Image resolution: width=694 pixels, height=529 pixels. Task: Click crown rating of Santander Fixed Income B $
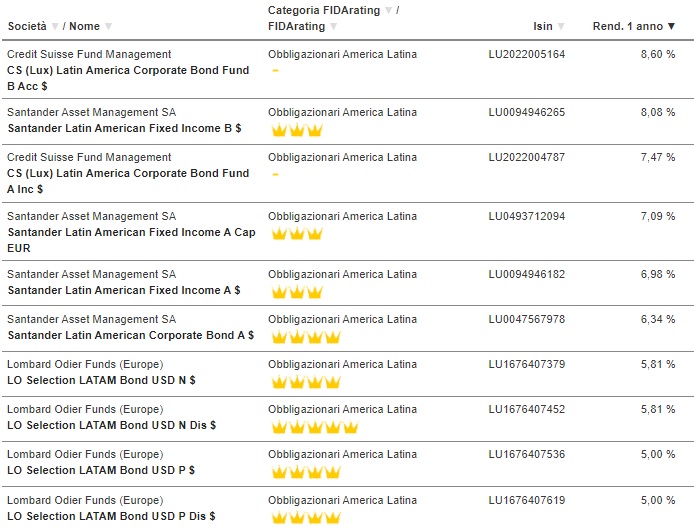pyautogui.click(x=297, y=130)
